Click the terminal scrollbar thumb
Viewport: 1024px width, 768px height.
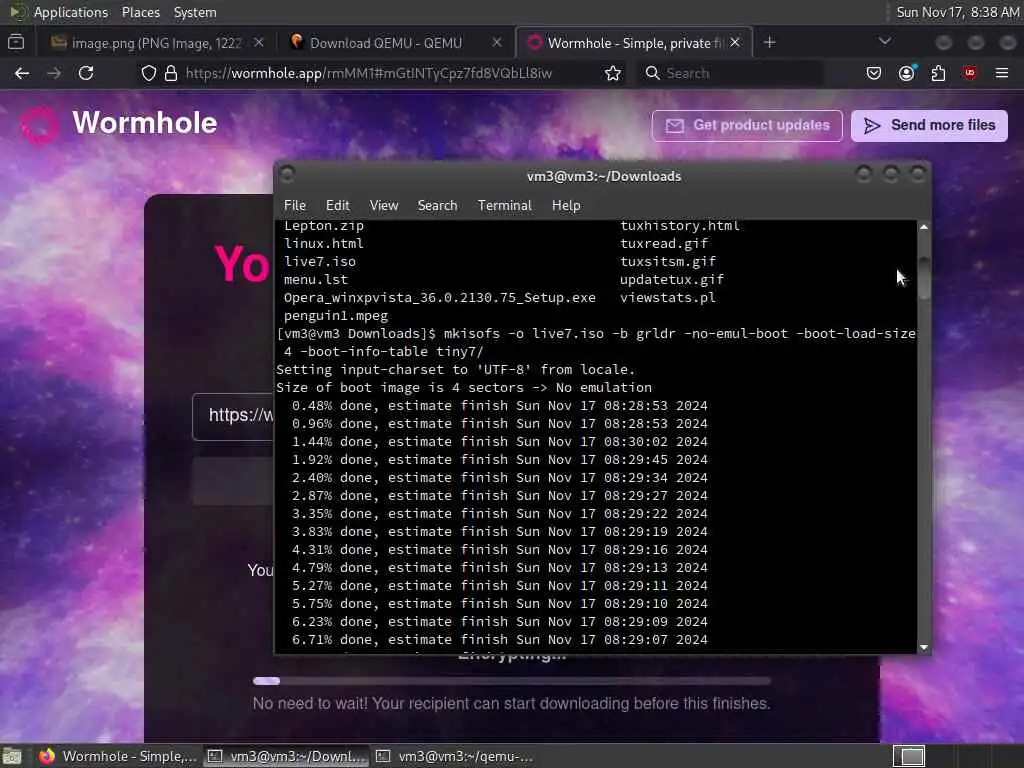pyautogui.click(x=923, y=278)
